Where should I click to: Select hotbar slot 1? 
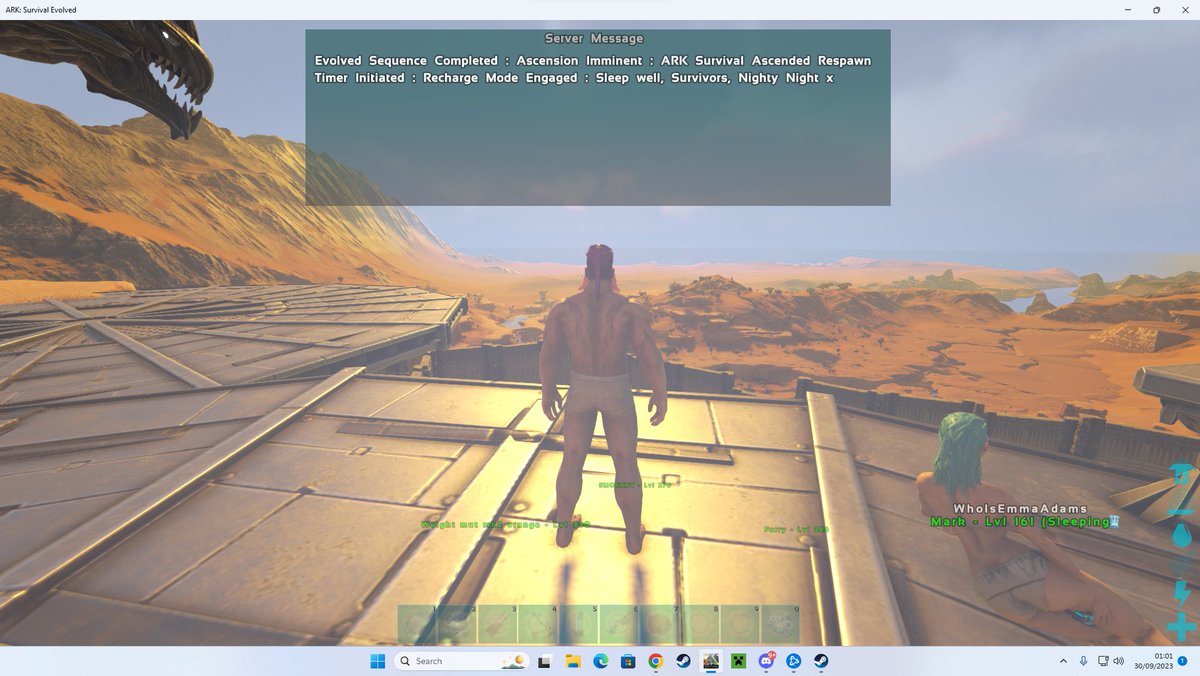(x=417, y=624)
